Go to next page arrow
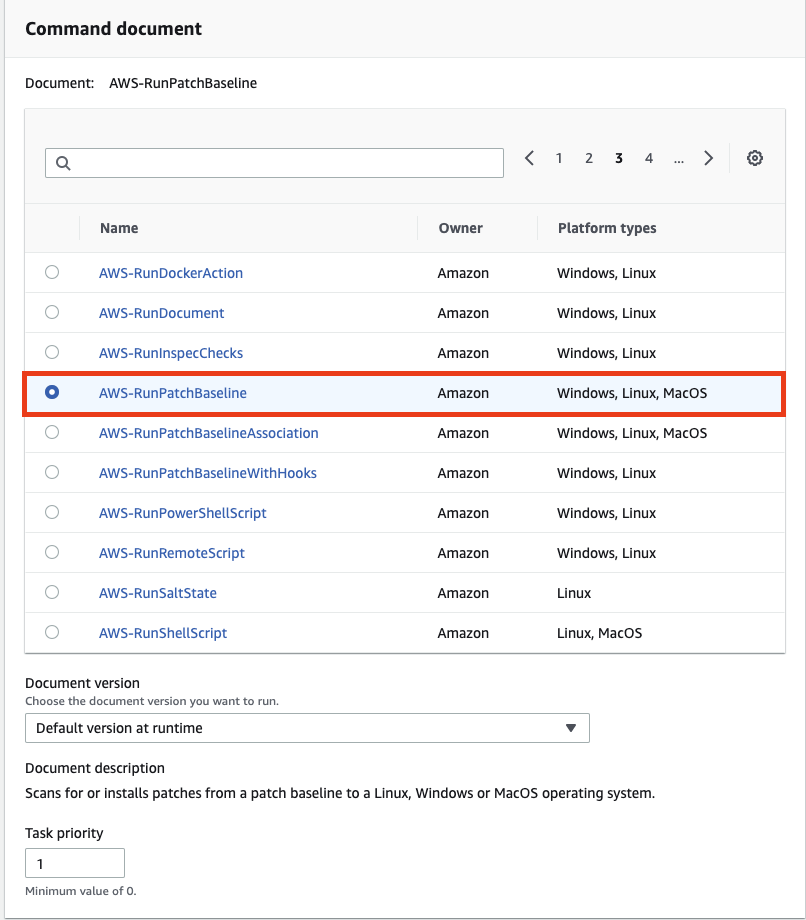806x920 pixels. pyautogui.click(x=709, y=158)
